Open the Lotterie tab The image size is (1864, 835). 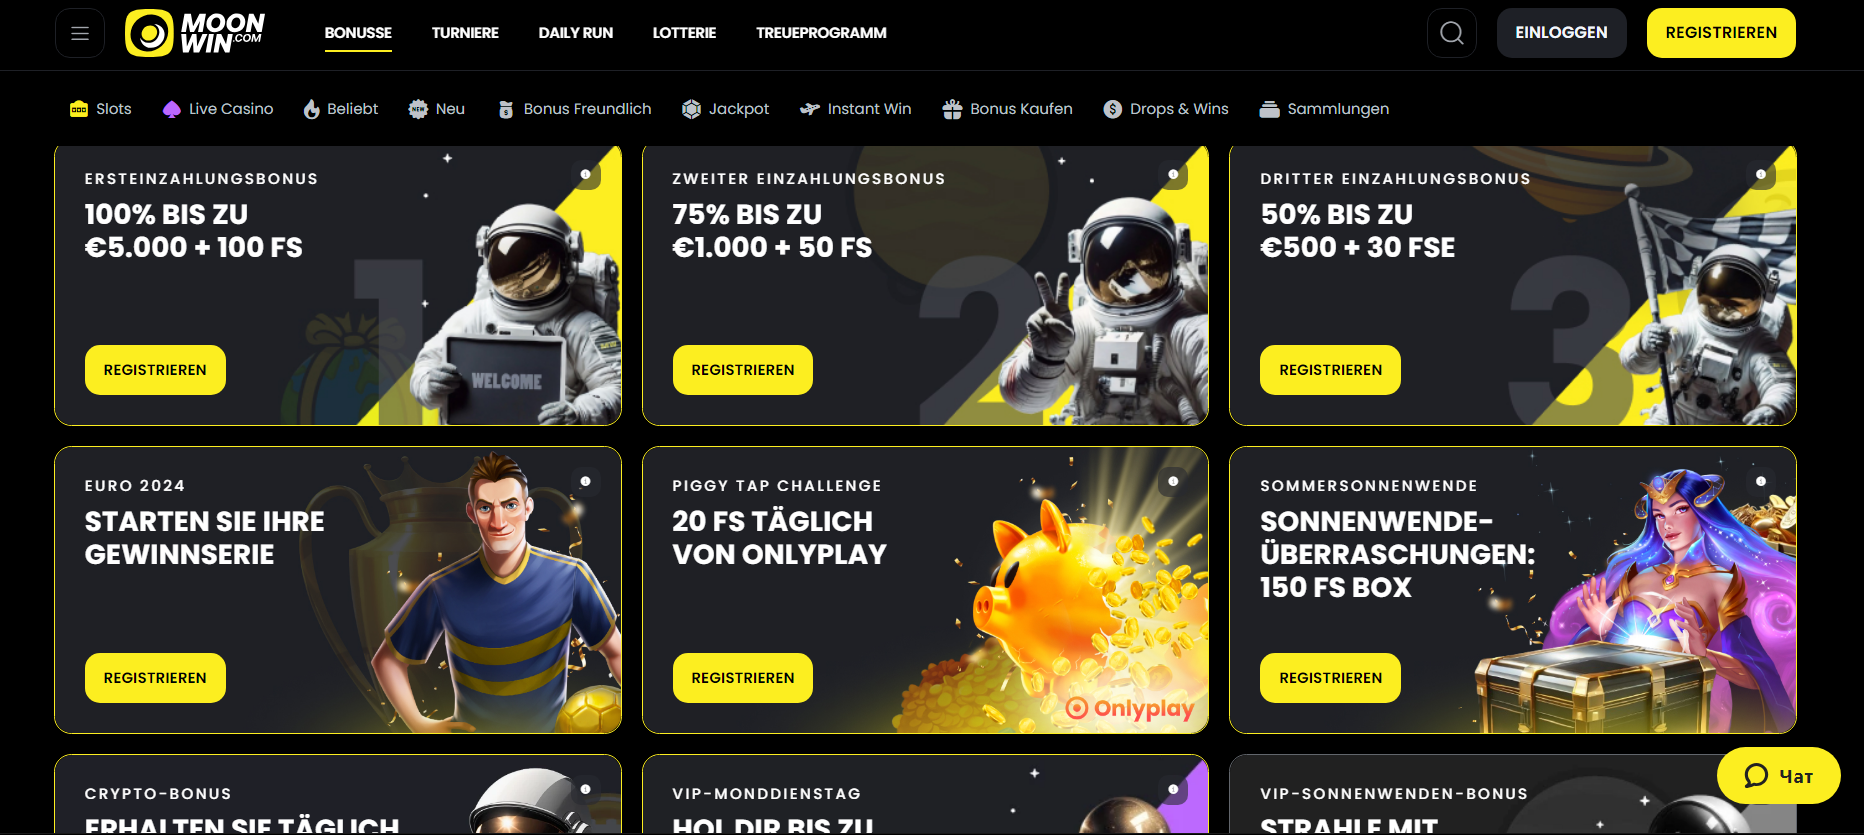(x=684, y=33)
